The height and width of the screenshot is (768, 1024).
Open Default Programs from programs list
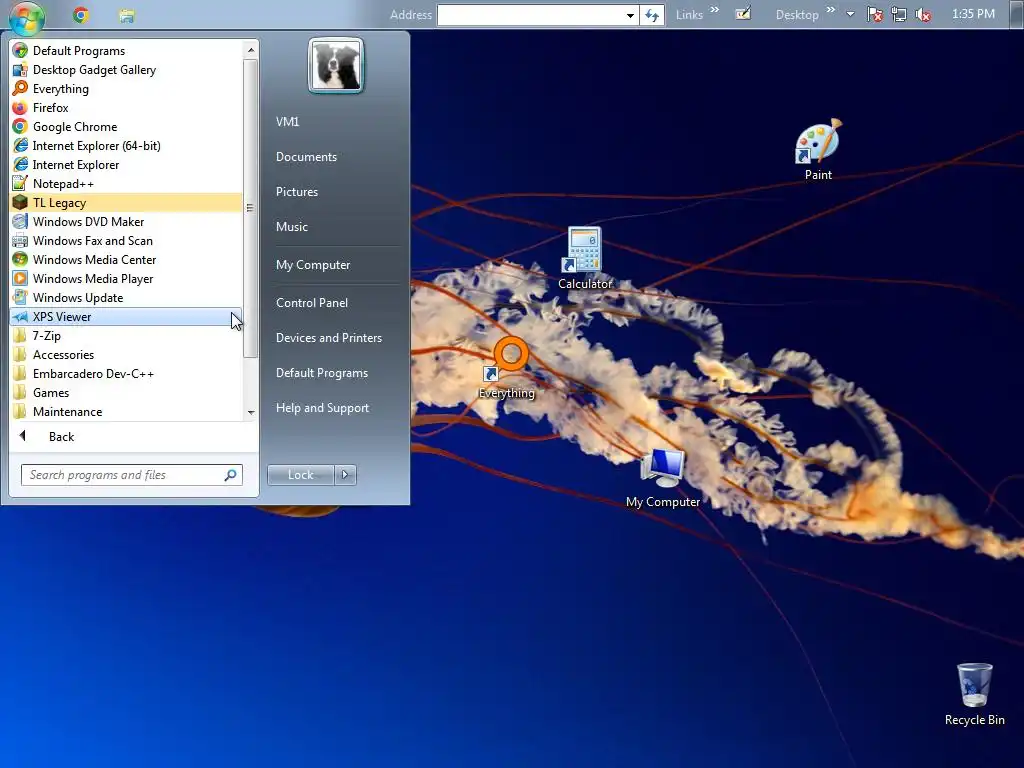[126, 51]
